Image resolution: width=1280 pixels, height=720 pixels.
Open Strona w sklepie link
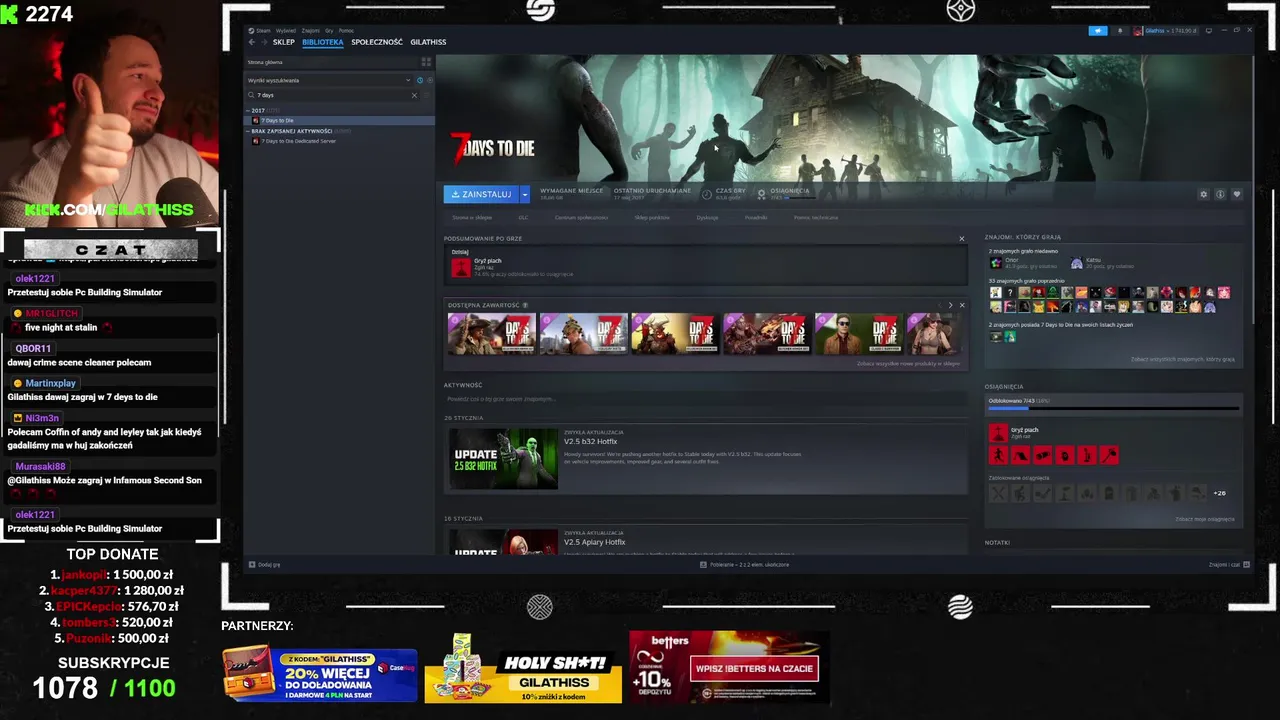[x=472, y=217]
